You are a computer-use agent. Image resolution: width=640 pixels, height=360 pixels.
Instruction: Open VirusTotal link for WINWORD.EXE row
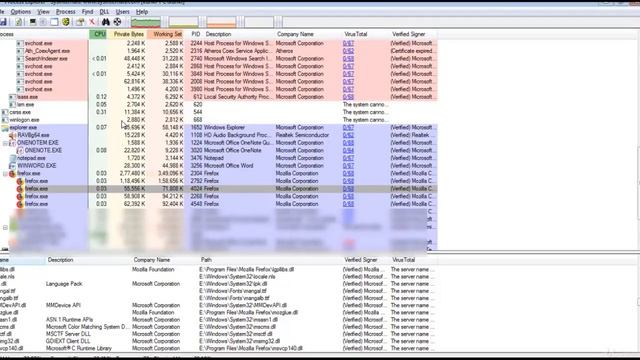tap(348, 166)
